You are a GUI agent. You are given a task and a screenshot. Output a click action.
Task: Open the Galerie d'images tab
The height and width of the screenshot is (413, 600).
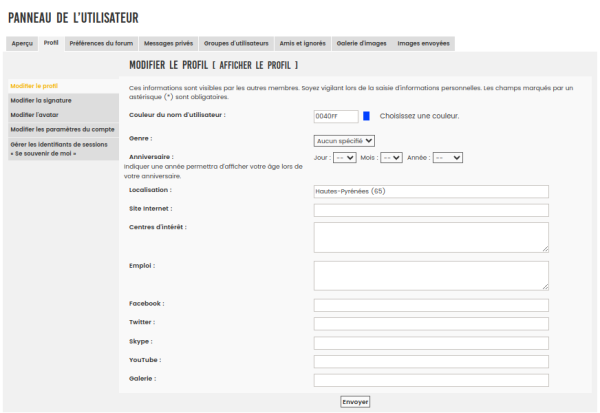coord(361,43)
